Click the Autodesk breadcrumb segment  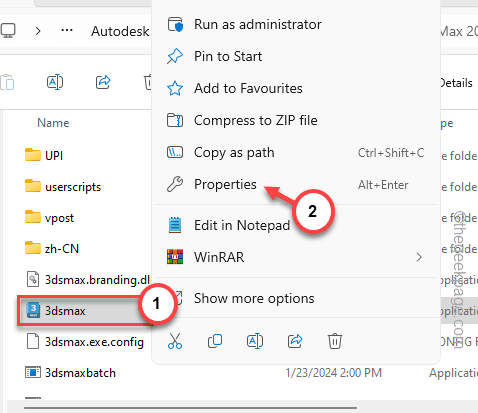120,31
